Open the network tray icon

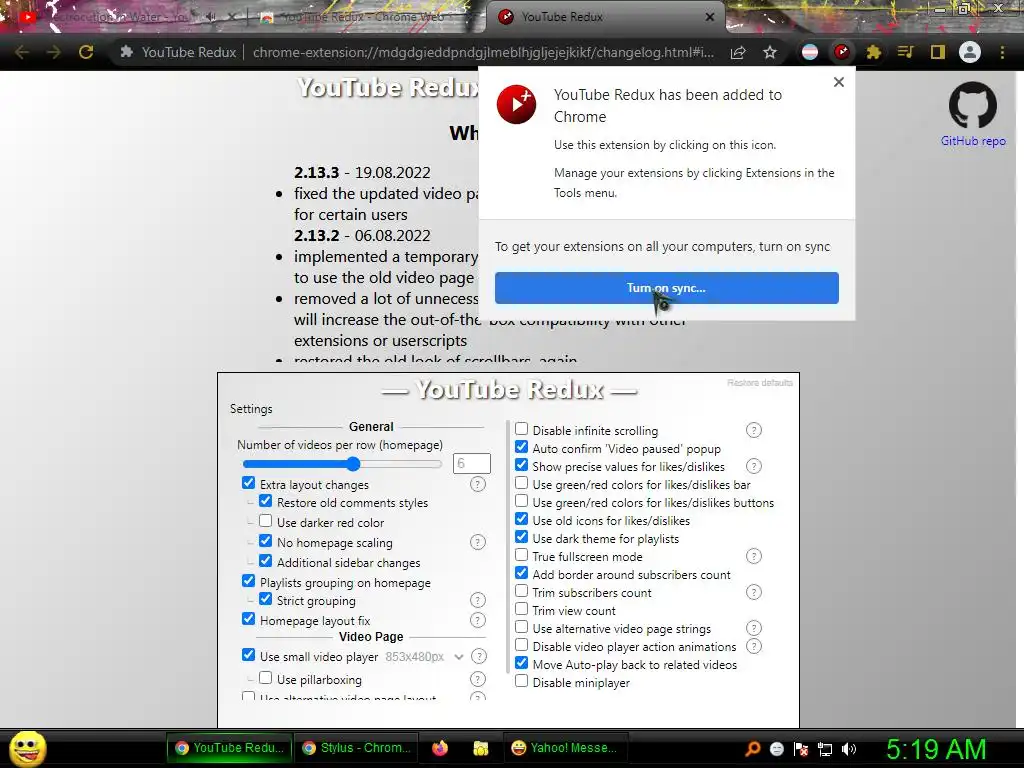tap(825, 749)
